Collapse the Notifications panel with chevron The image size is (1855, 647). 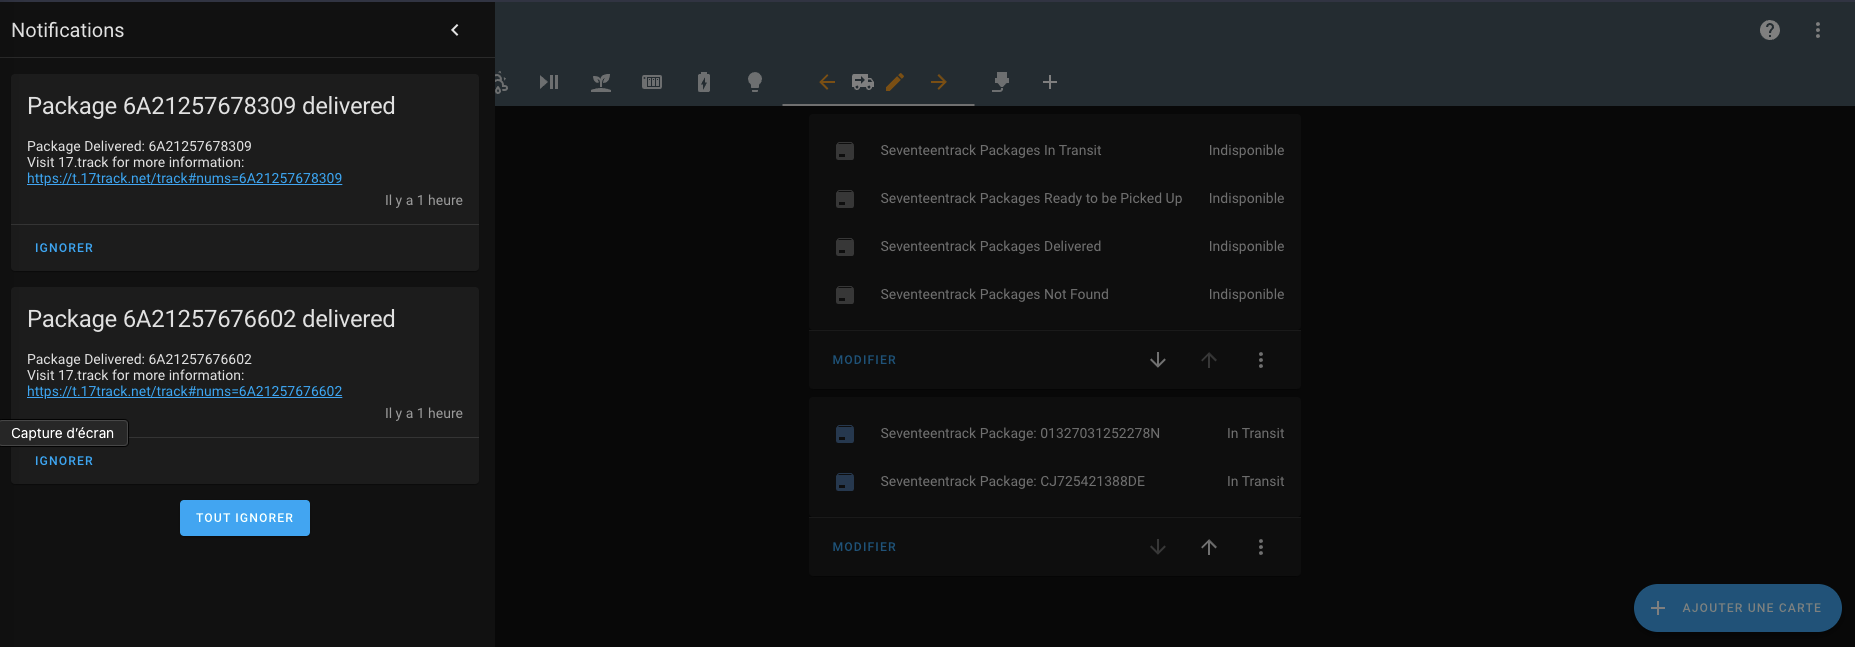tap(455, 30)
